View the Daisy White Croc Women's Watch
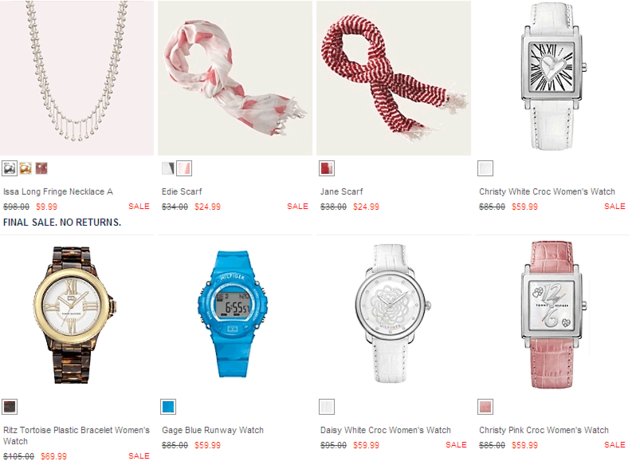The width and height of the screenshot is (640, 473). [x=386, y=430]
